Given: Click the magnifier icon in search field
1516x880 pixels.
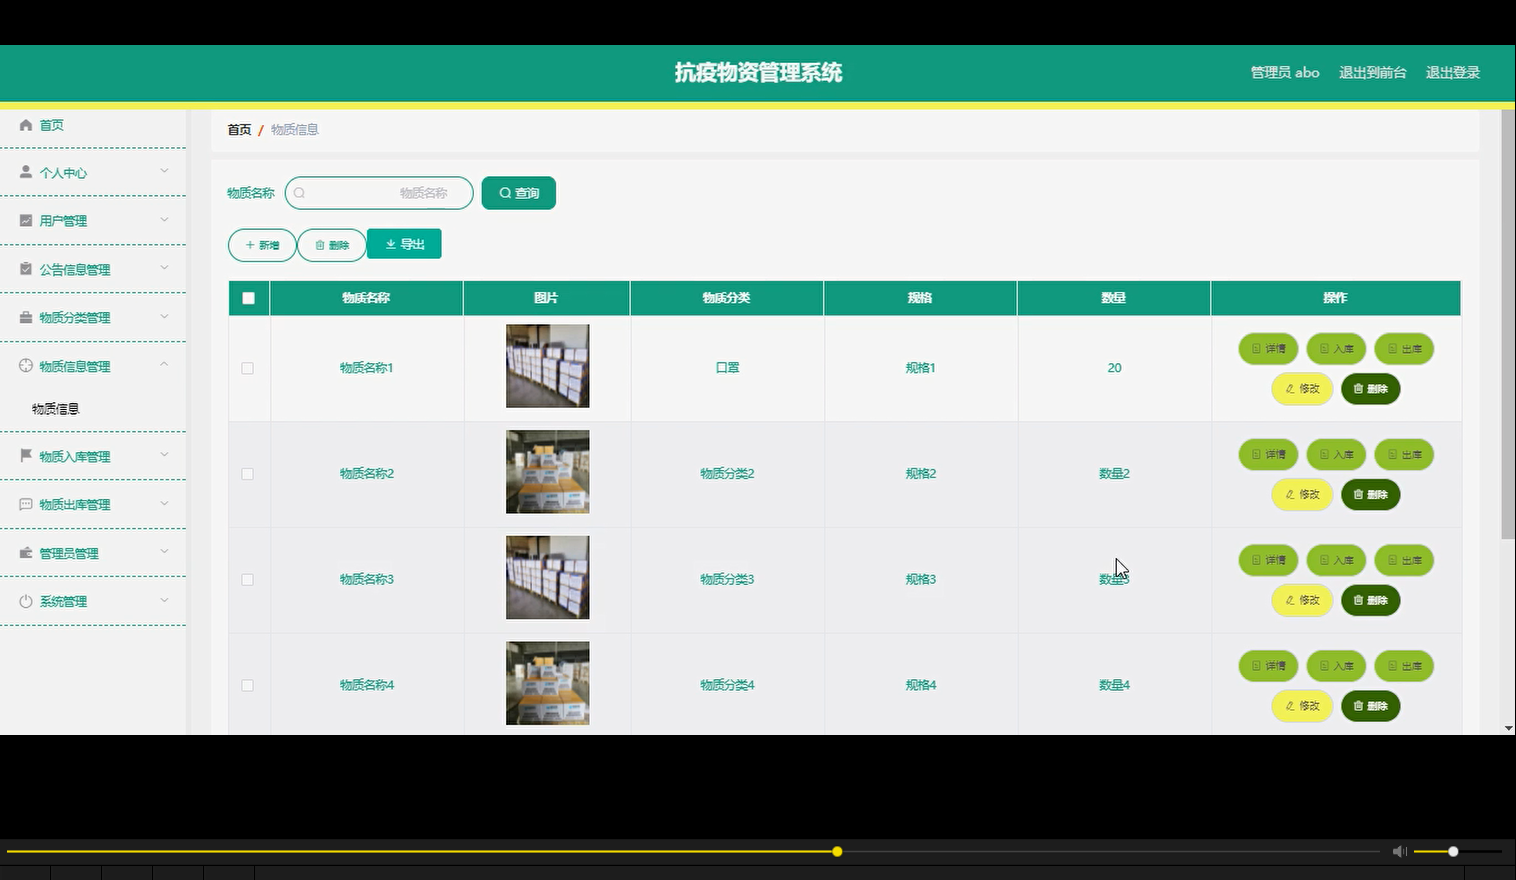Looking at the screenshot, I should coord(299,193).
